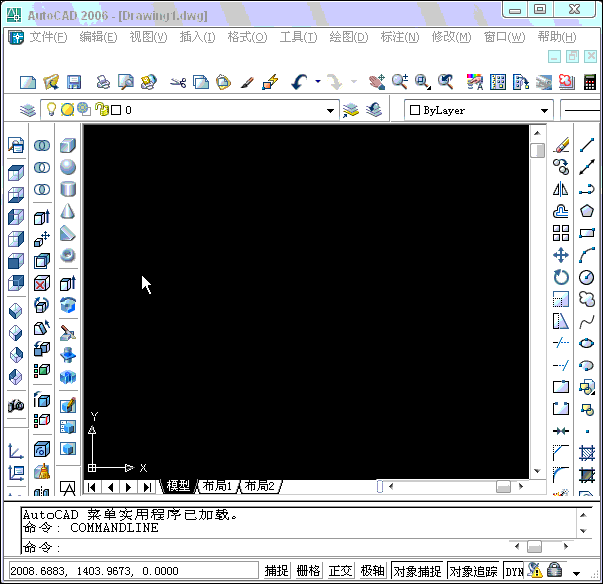Open the 绘图(D) menu
The image size is (603, 584).
[x=349, y=37]
